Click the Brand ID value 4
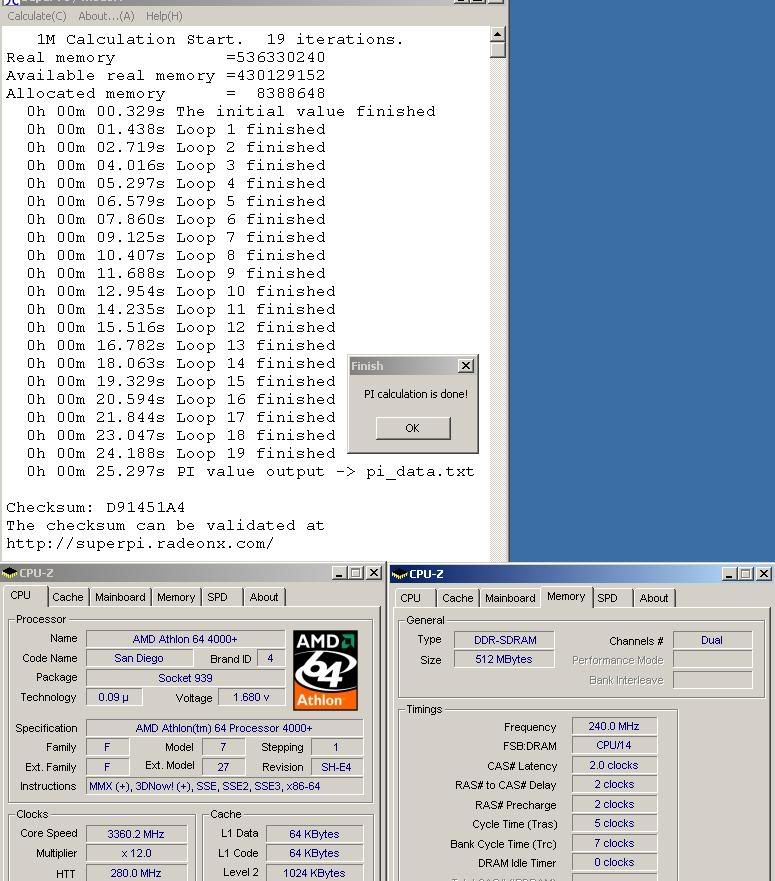This screenshot has height=881, width=775. [x=270, y=658]
